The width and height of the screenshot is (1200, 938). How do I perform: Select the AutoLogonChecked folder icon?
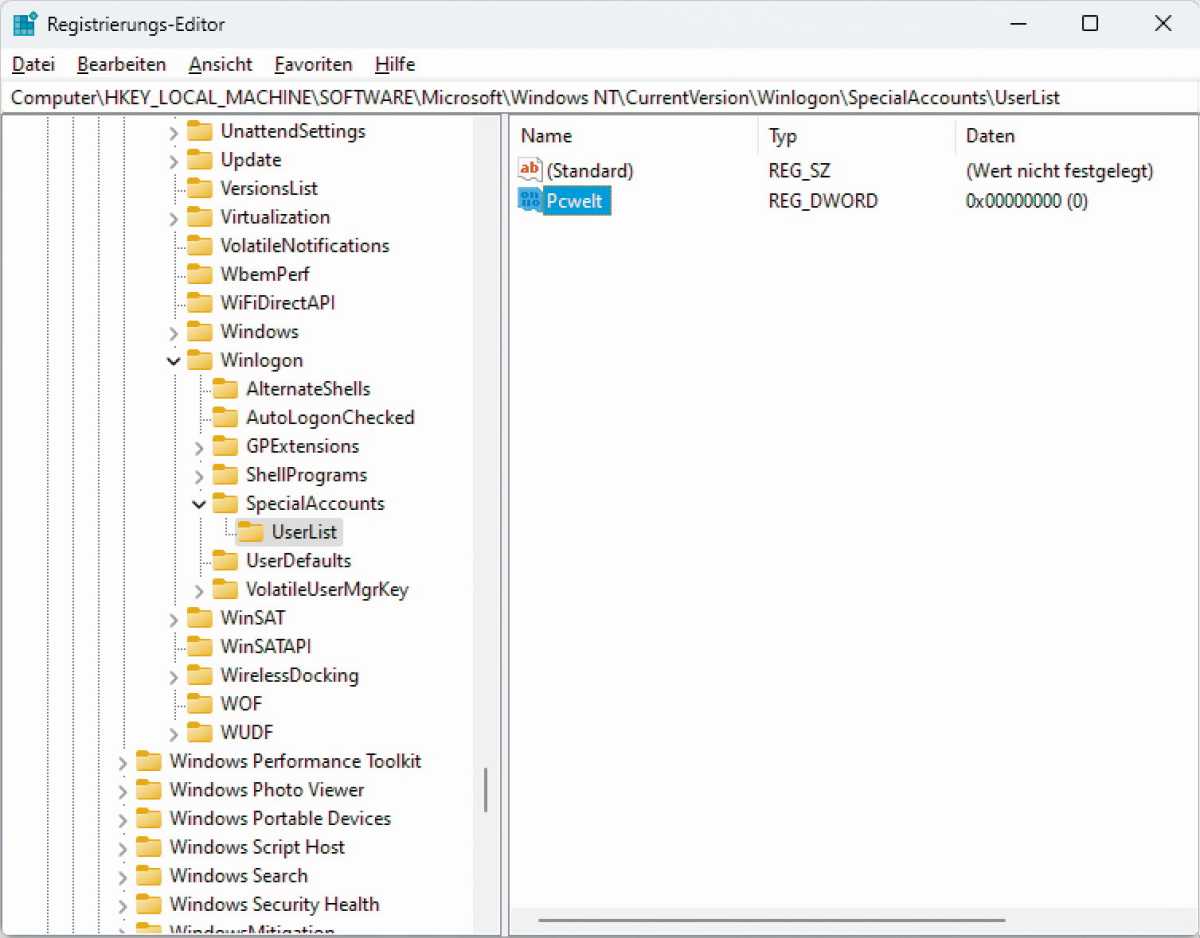(226, 418)
